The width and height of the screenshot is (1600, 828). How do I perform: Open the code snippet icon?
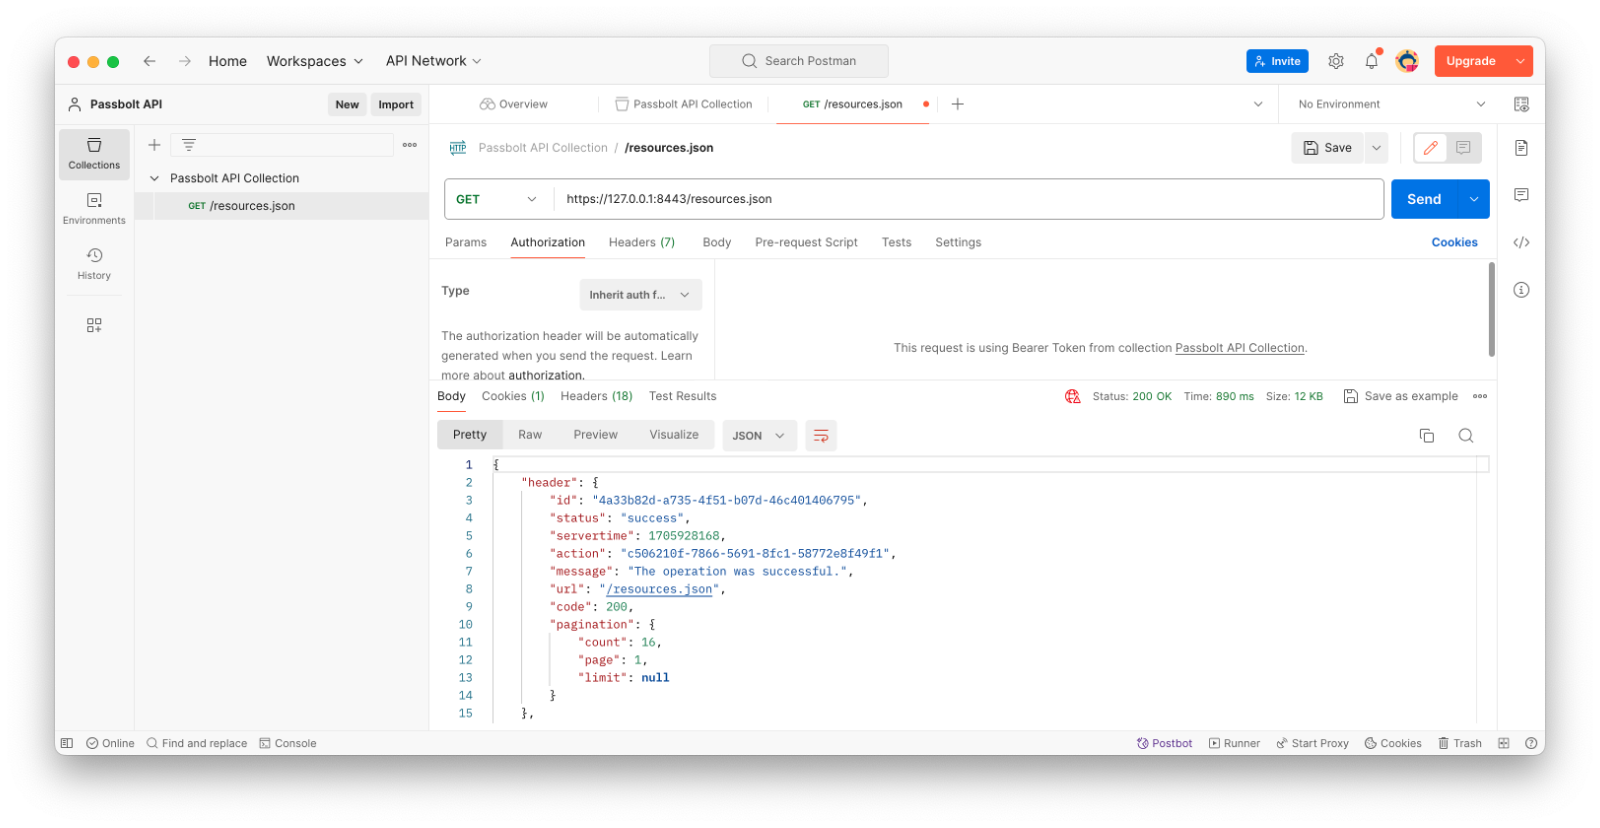1521,242
